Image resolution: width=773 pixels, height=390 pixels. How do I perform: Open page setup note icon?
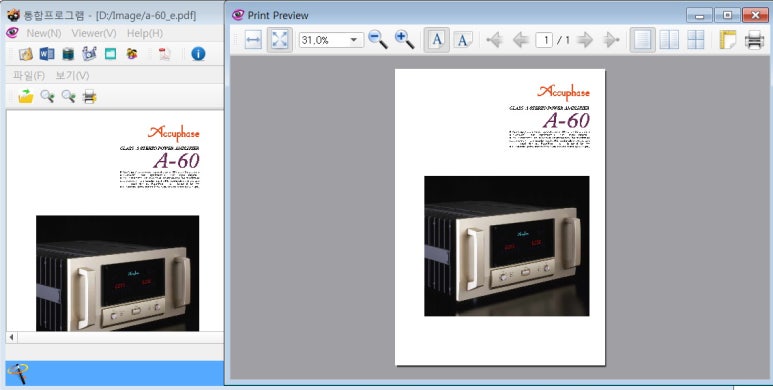pyautogui.click(x=728, y=40)
